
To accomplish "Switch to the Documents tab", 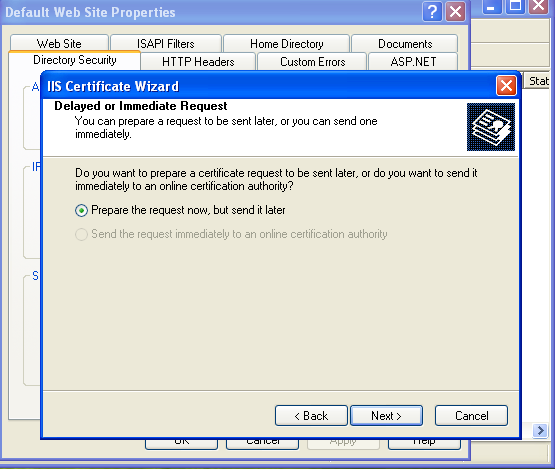I will [405, 44].
